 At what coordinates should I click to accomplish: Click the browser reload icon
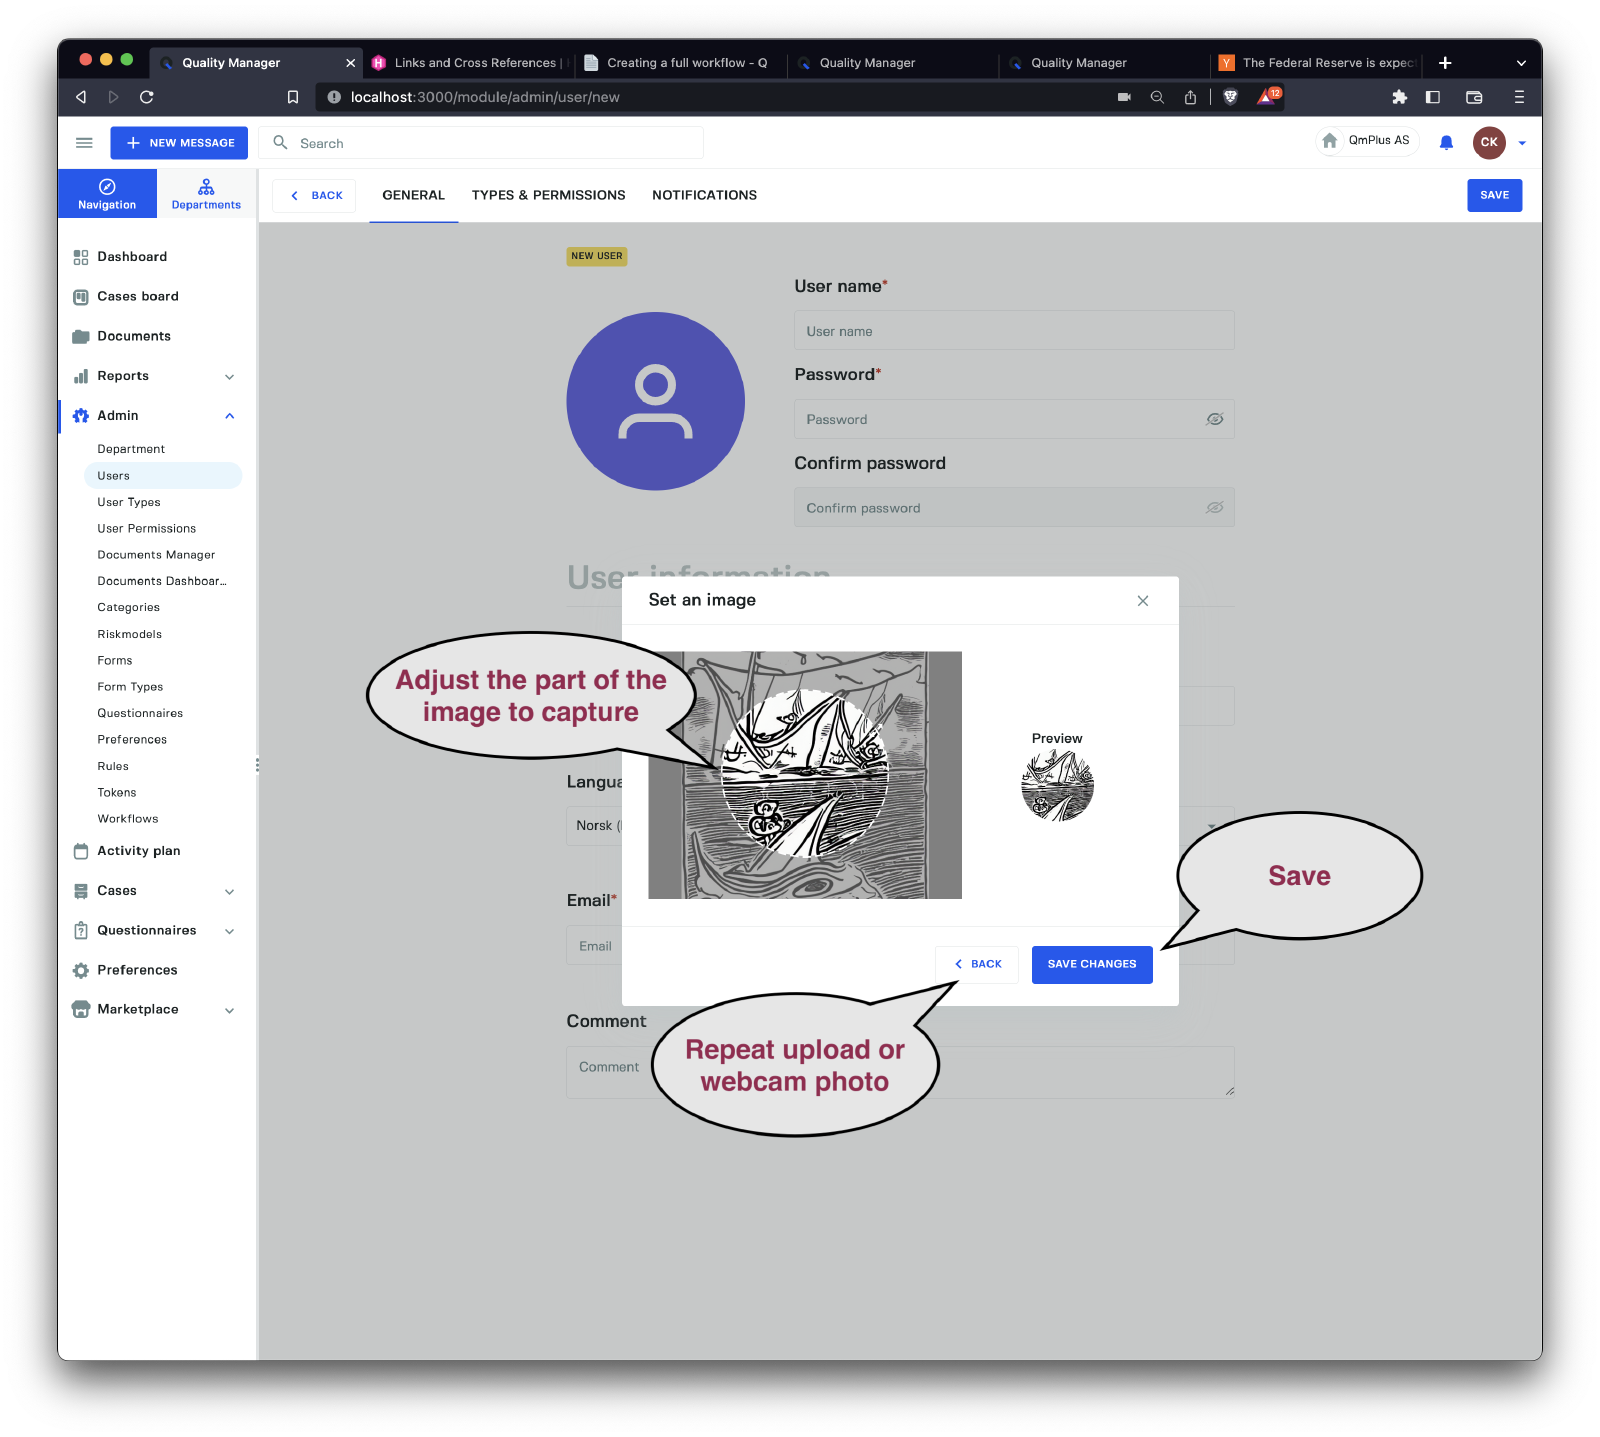coord(147,97)
